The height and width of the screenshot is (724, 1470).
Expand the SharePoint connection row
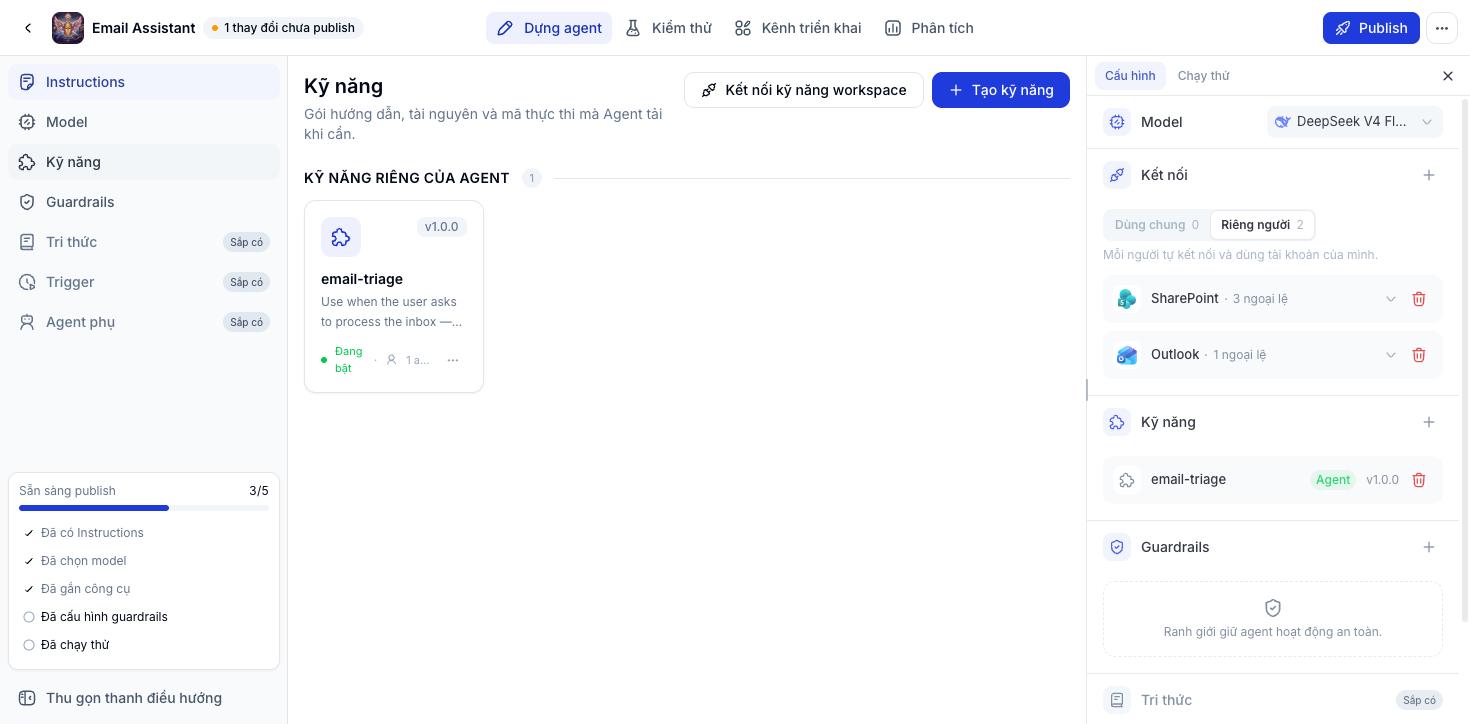(1390, 299)
